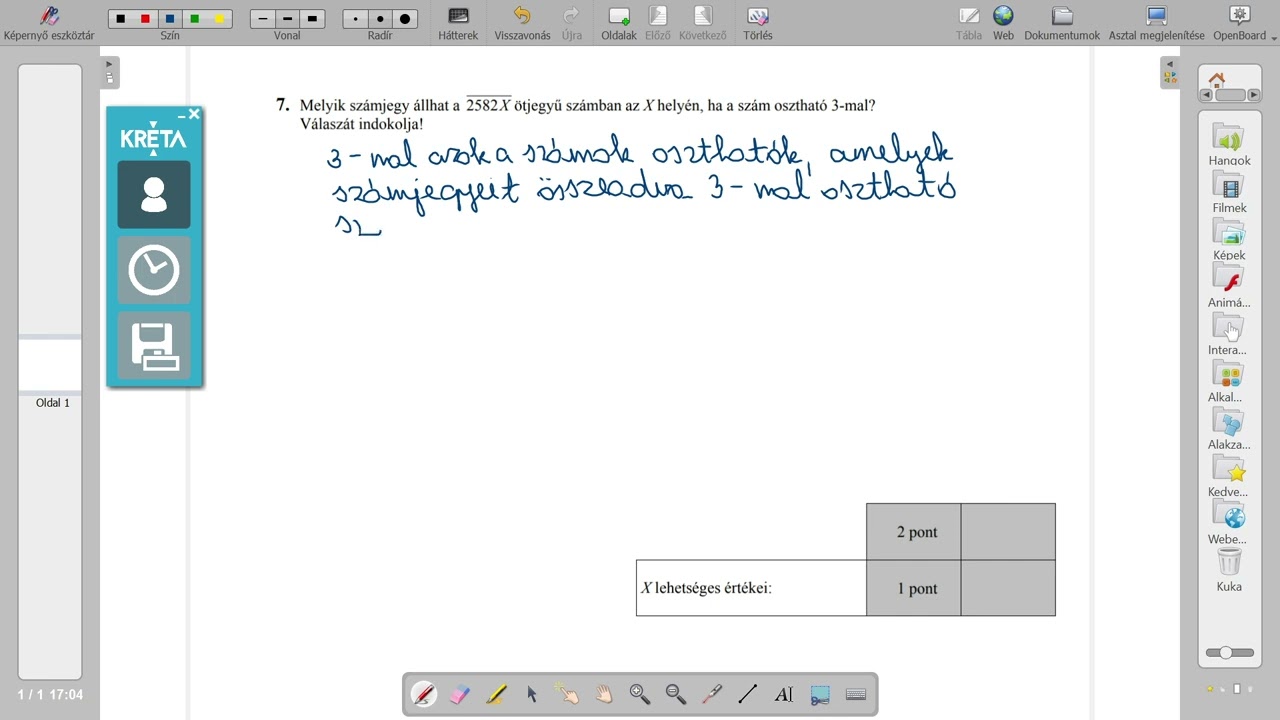
Task: Navigate library path forward arrow
Action: tap(1252, 95)
